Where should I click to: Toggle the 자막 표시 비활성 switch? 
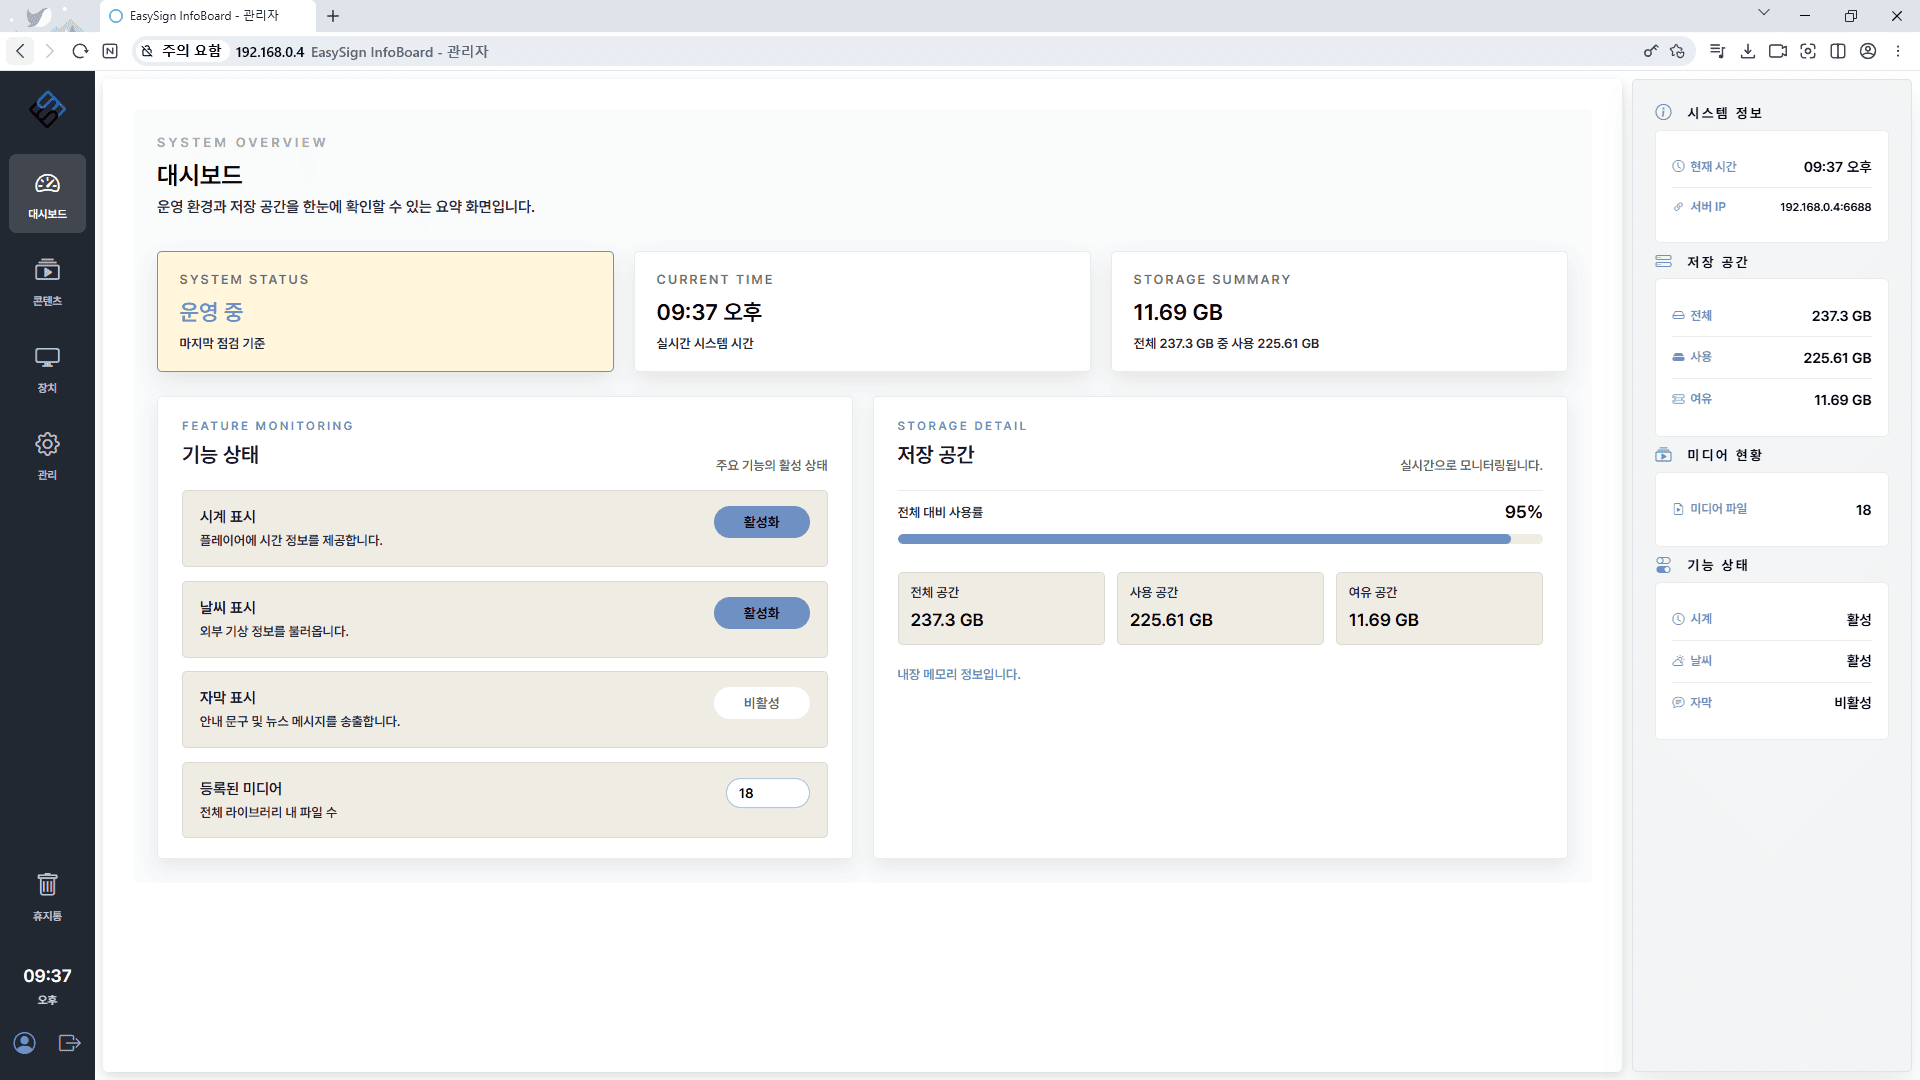(x=761, y=703)
